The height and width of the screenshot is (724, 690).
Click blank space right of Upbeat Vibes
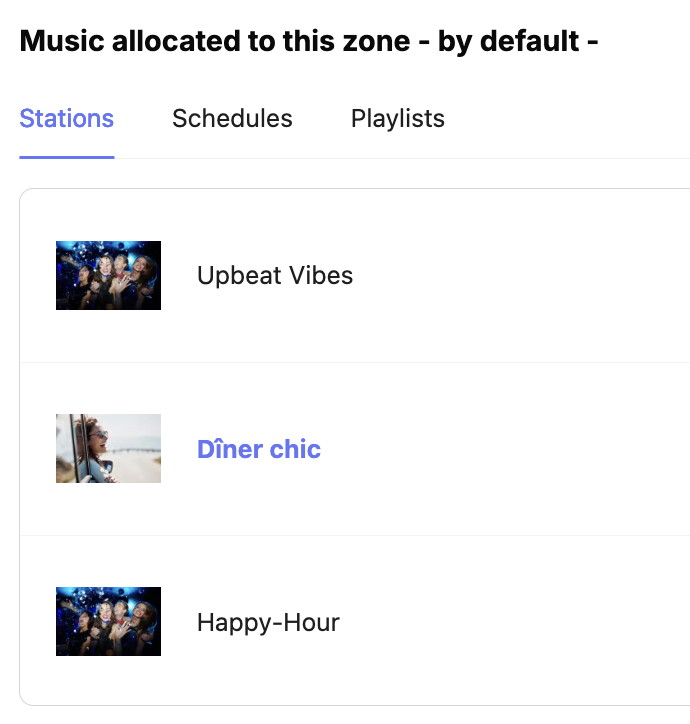pyautogui.click(x=520, y=275)
